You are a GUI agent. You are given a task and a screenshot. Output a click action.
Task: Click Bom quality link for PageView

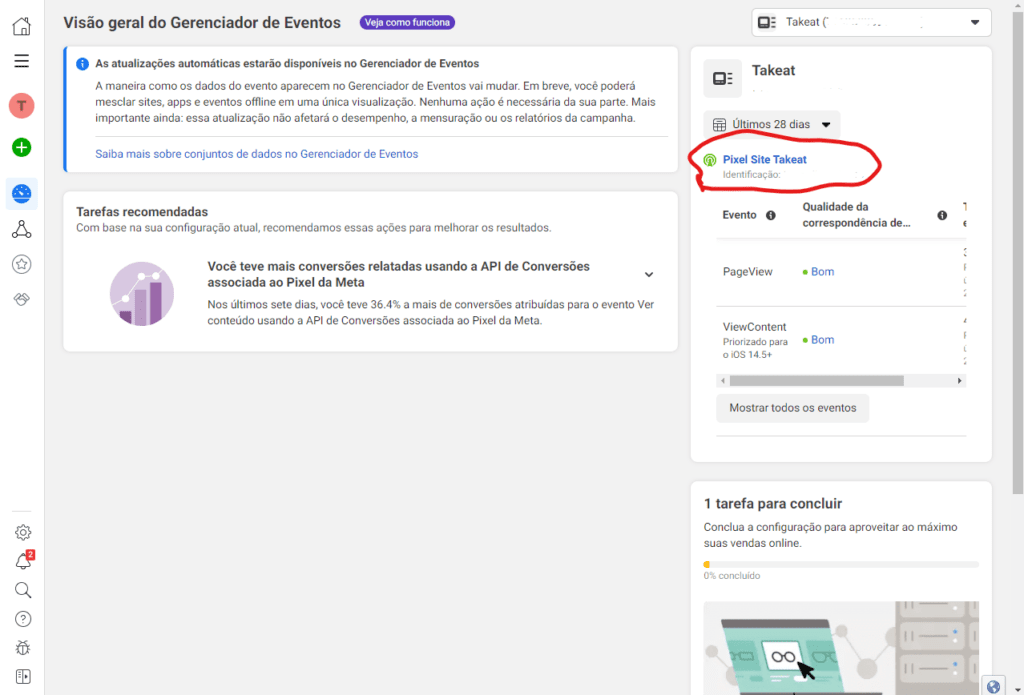(822, 272)
